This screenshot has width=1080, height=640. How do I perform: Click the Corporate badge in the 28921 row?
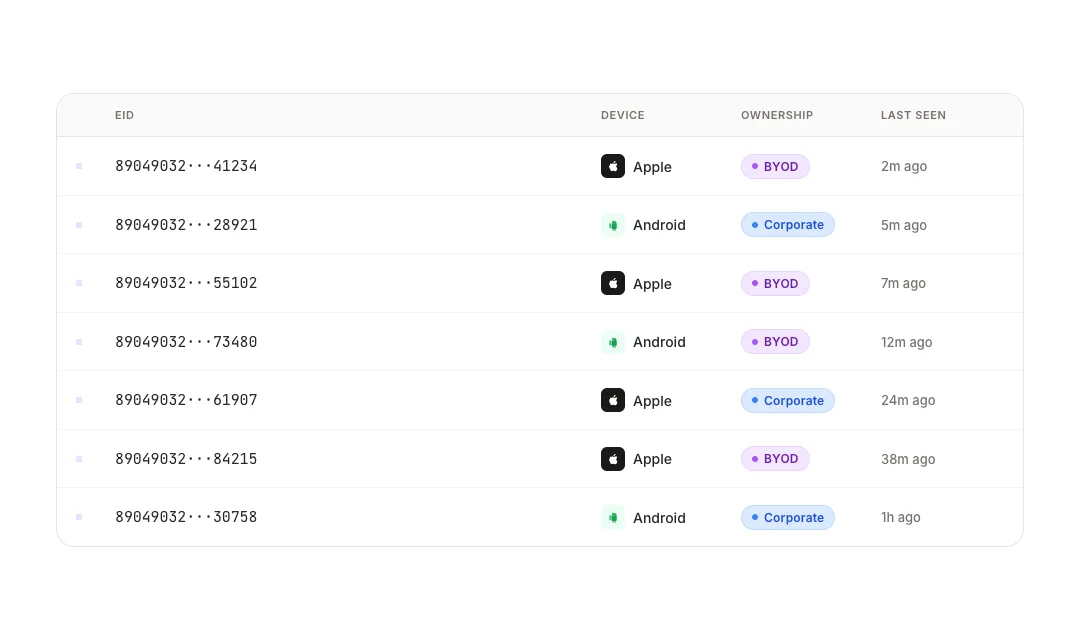tap(787, 225)
